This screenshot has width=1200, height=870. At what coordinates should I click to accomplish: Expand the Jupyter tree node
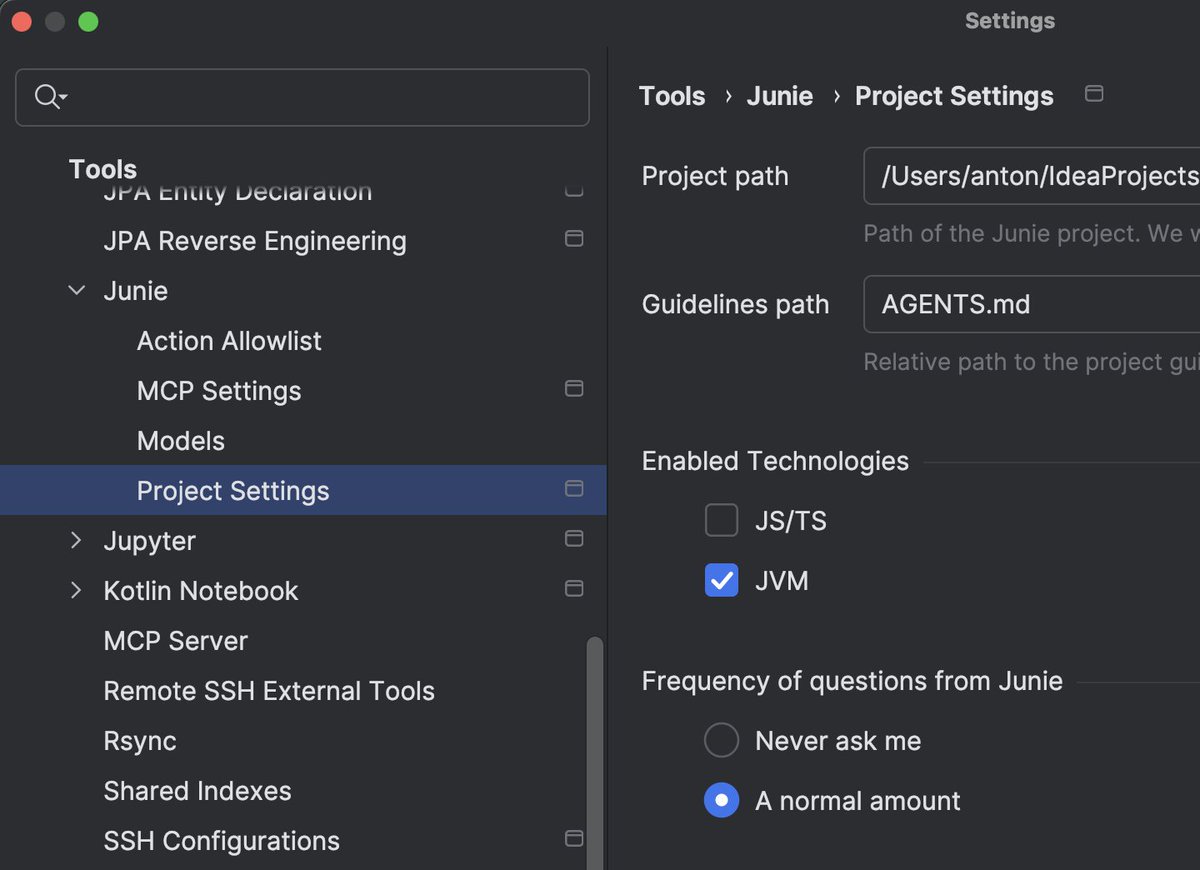77,541
